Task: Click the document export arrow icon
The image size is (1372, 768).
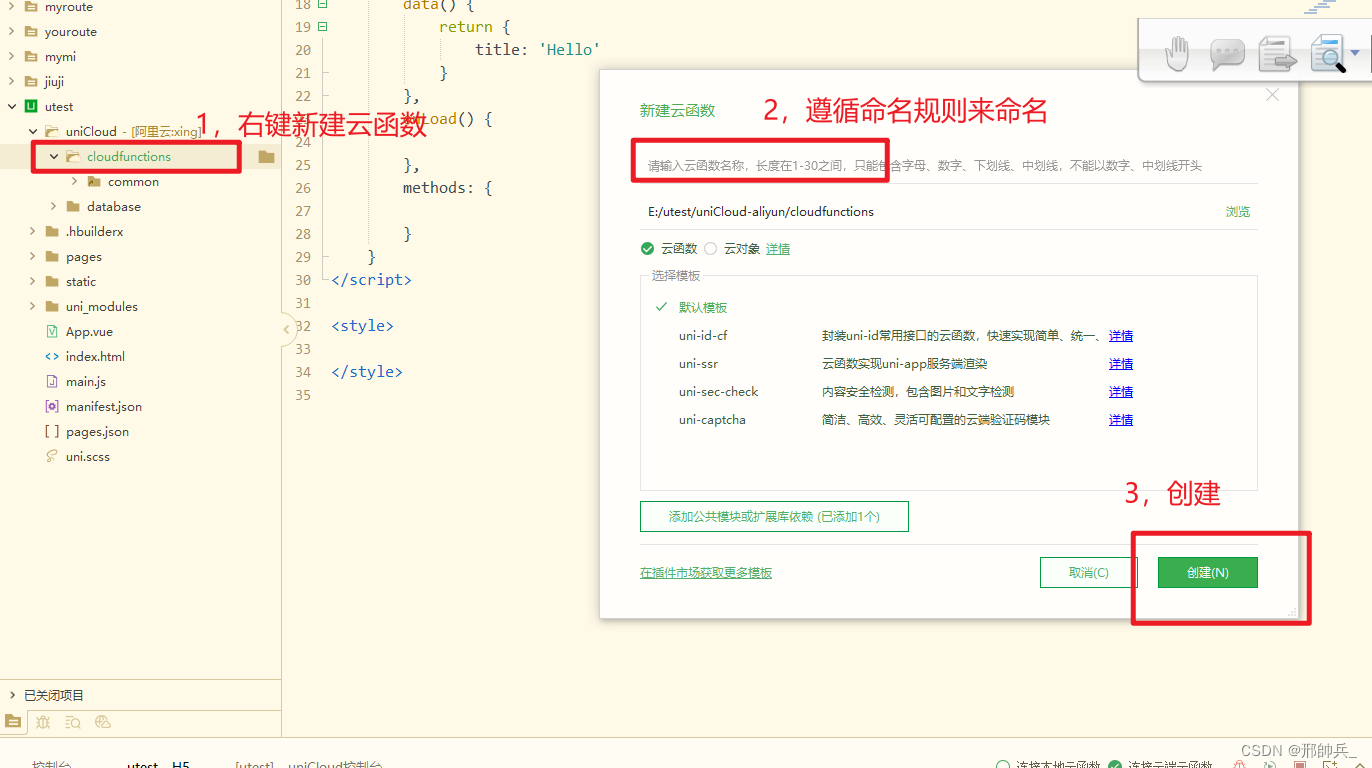Action: [x=1277, y=54]
